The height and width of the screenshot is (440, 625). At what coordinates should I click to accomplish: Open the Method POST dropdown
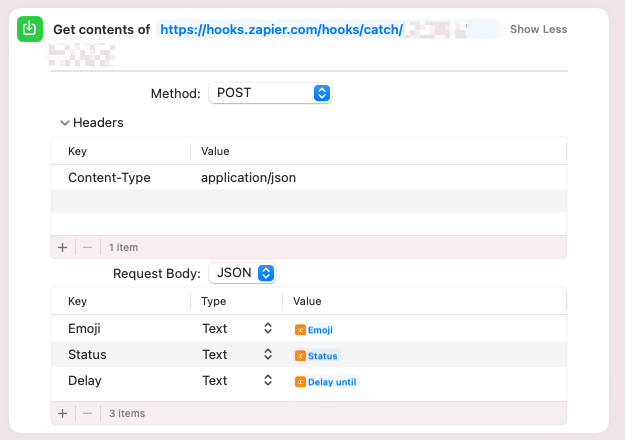(270, 93)
